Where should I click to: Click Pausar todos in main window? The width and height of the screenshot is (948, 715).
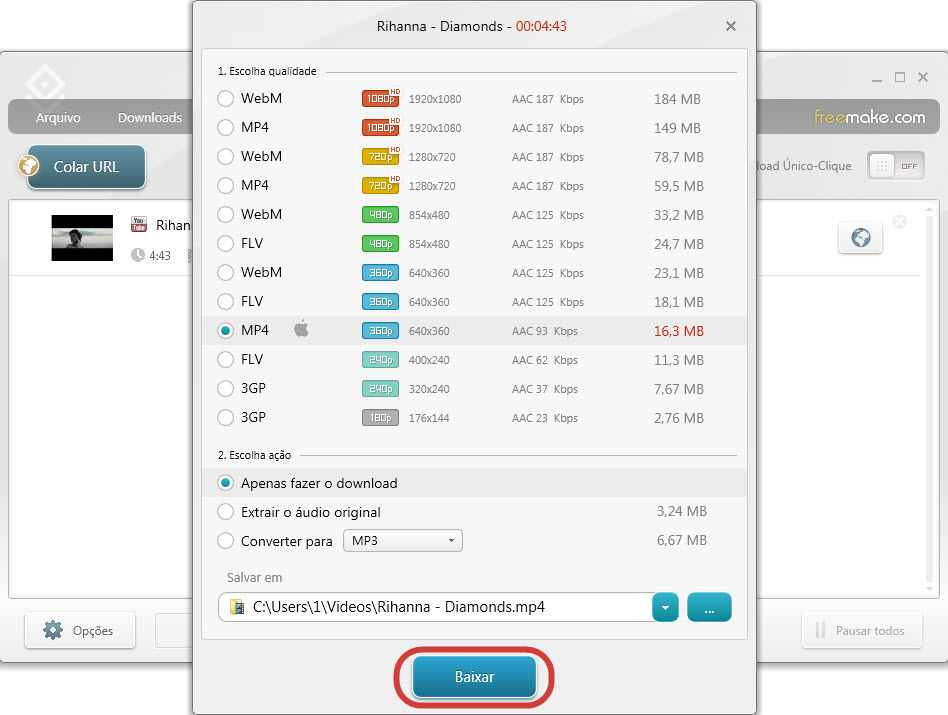coord(862,630)
